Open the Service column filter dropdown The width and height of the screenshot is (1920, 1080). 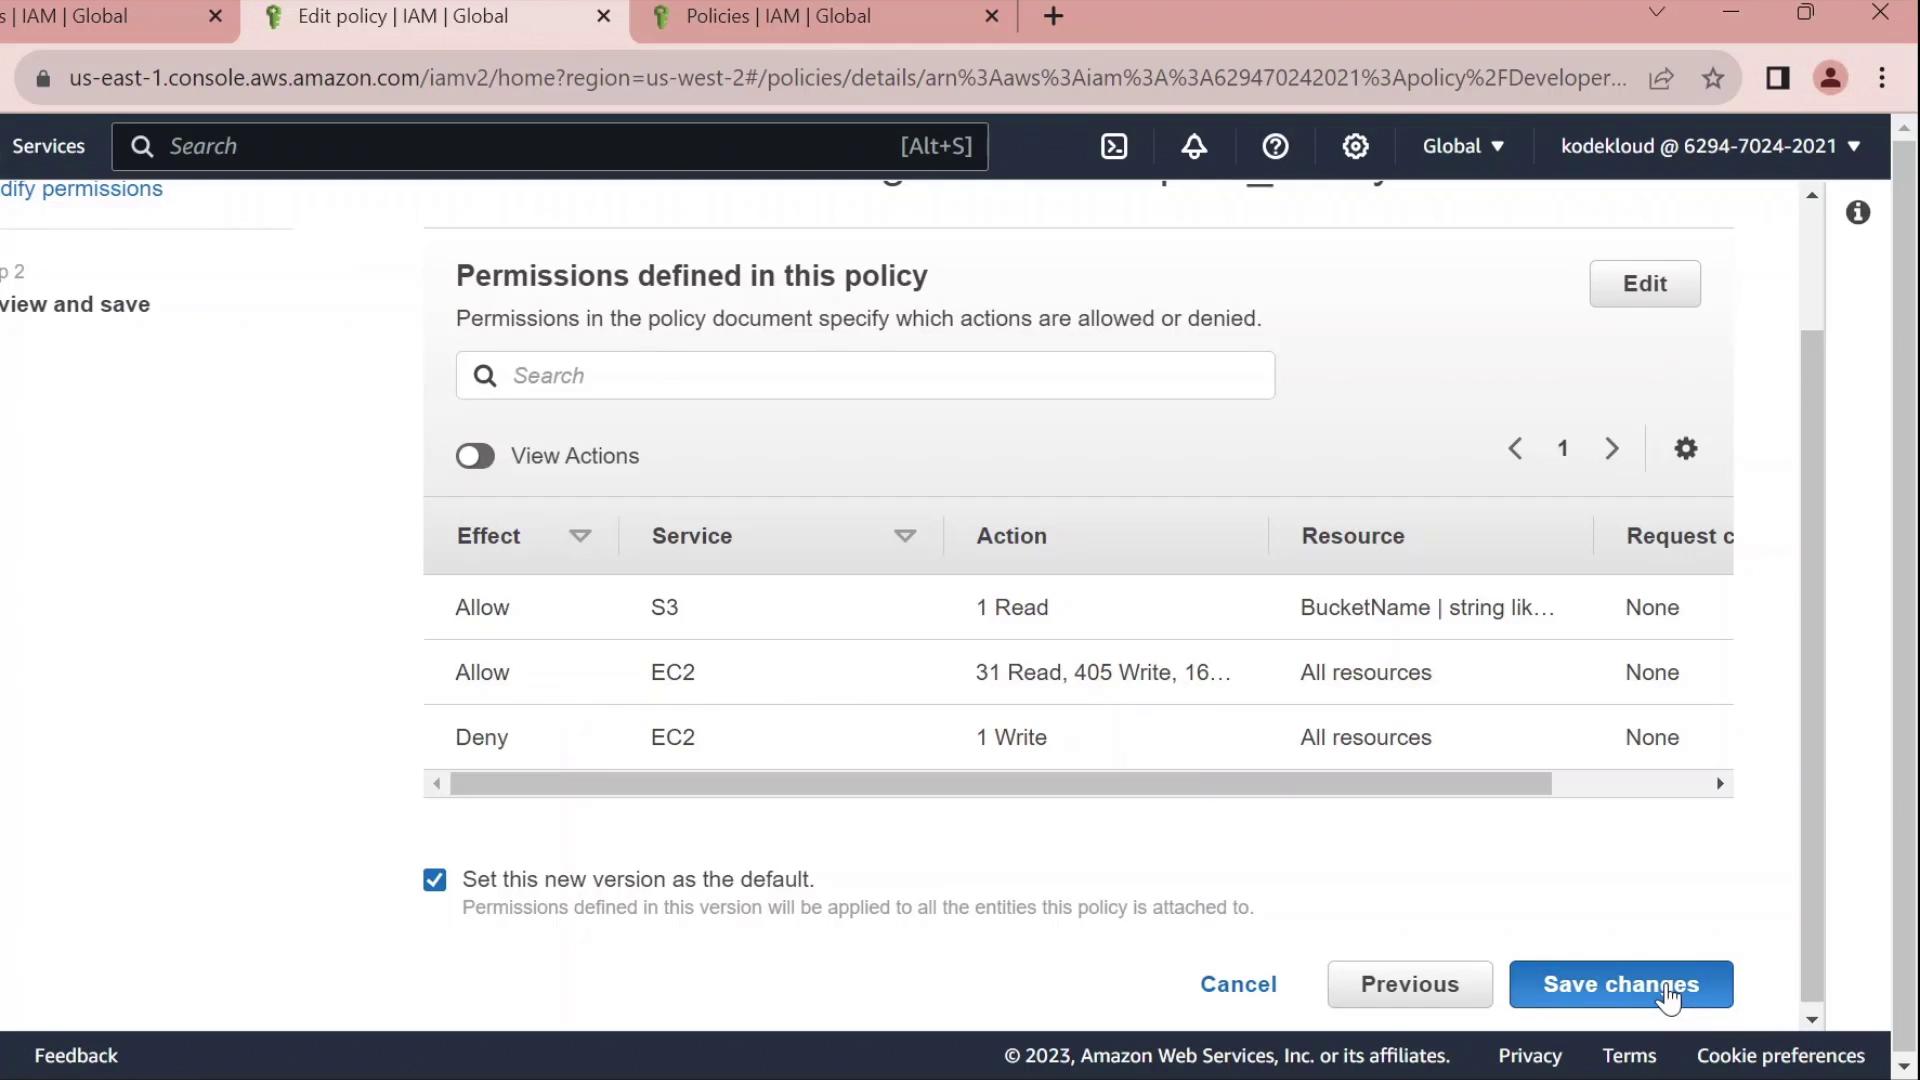pyautogui.click(x=905, y=536)
